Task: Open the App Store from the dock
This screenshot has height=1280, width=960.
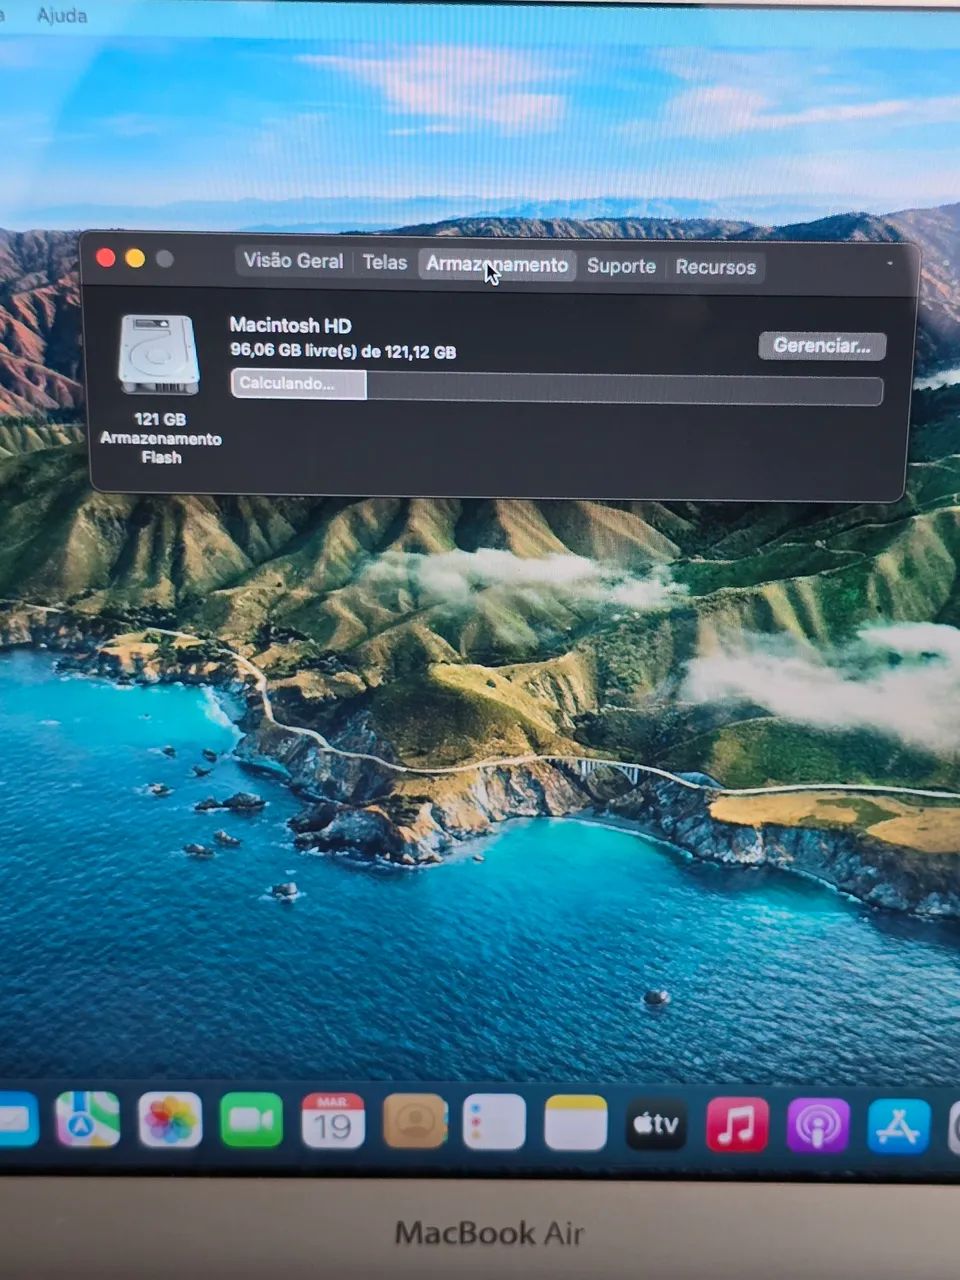Action: [899, 1127]
